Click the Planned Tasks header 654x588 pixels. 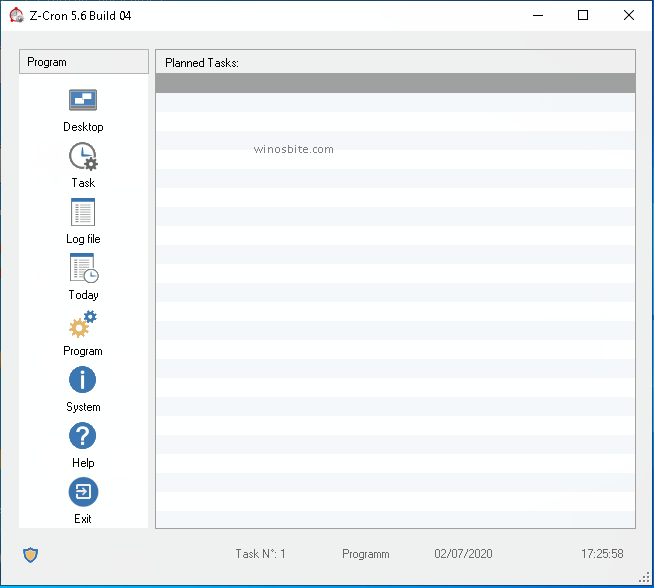coord(395,62)
